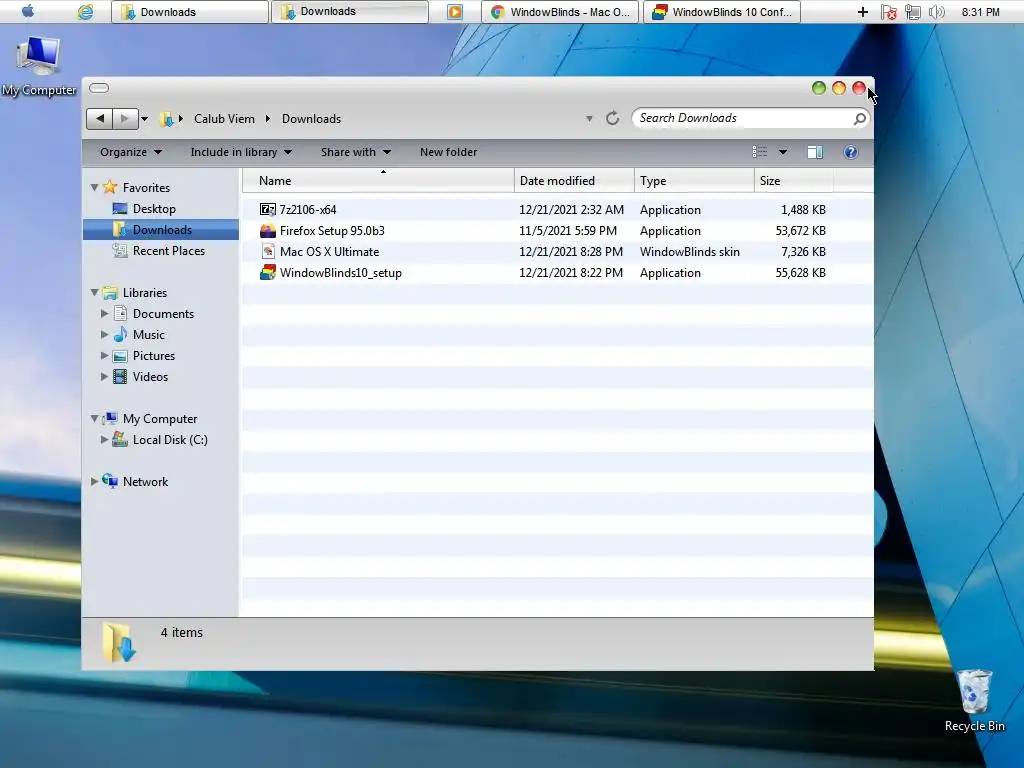
Task: Open the Organize menu
Action: tap(131, 152)
